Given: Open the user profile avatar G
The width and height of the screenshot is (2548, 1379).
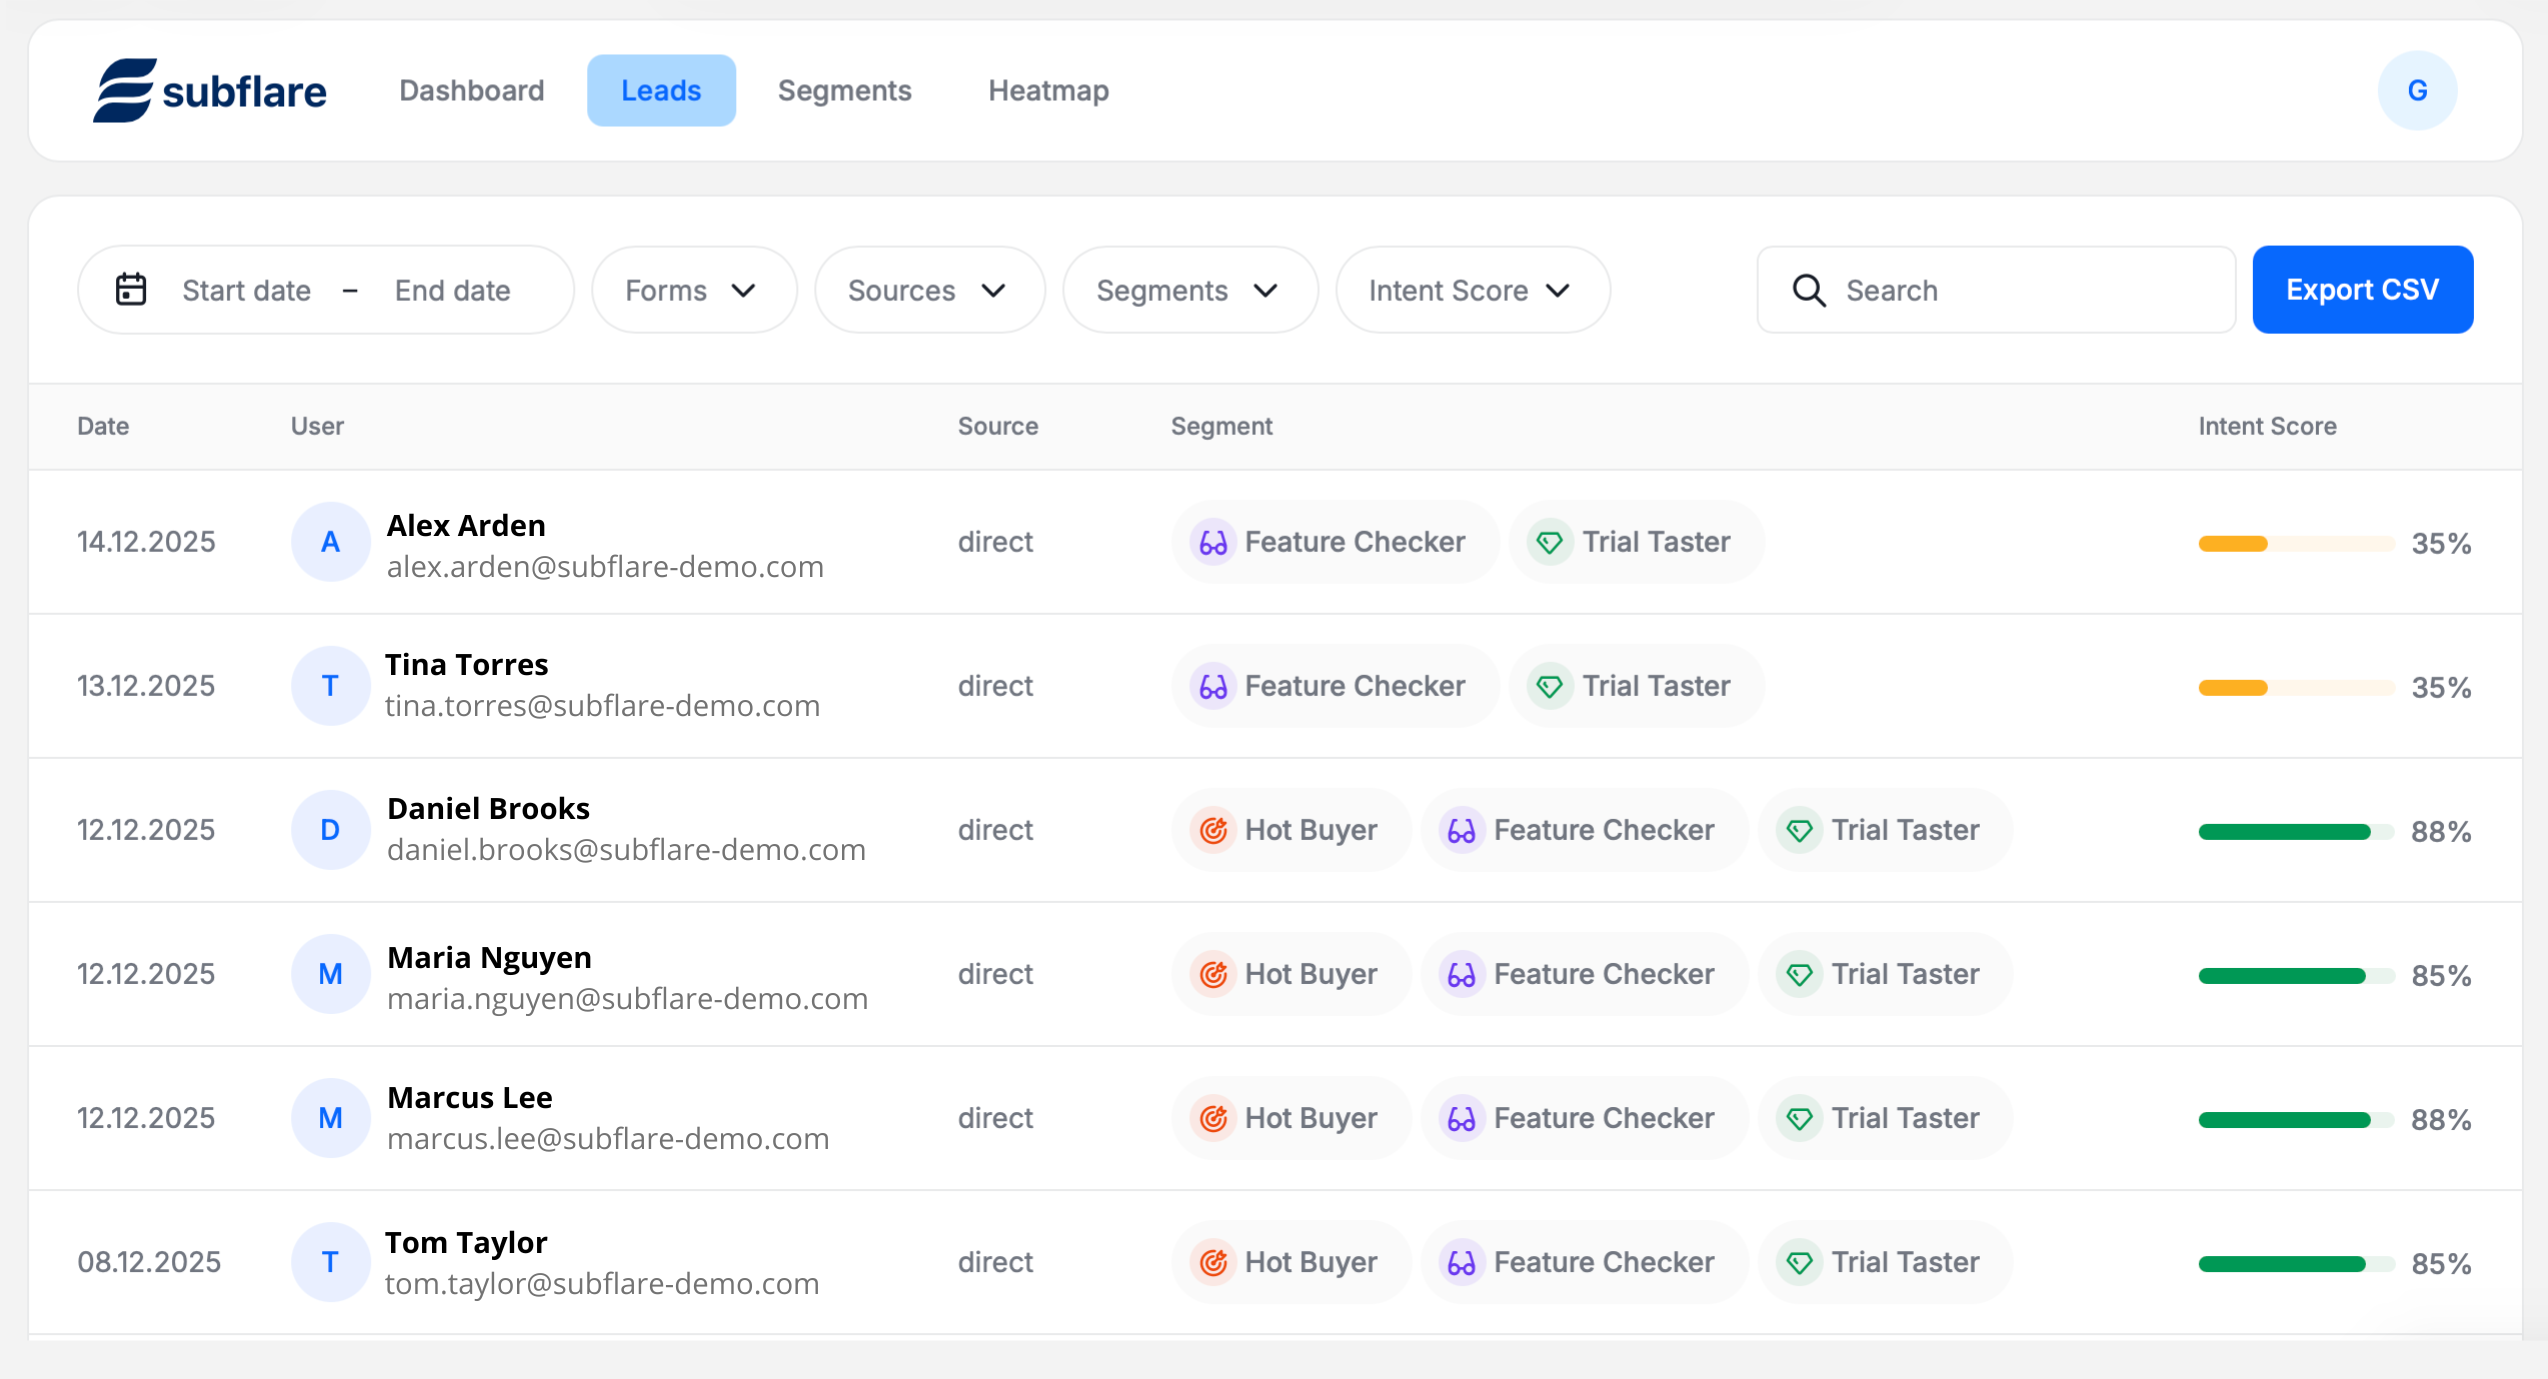Looking at the screenshot, I should click(x=2416, y=91).
